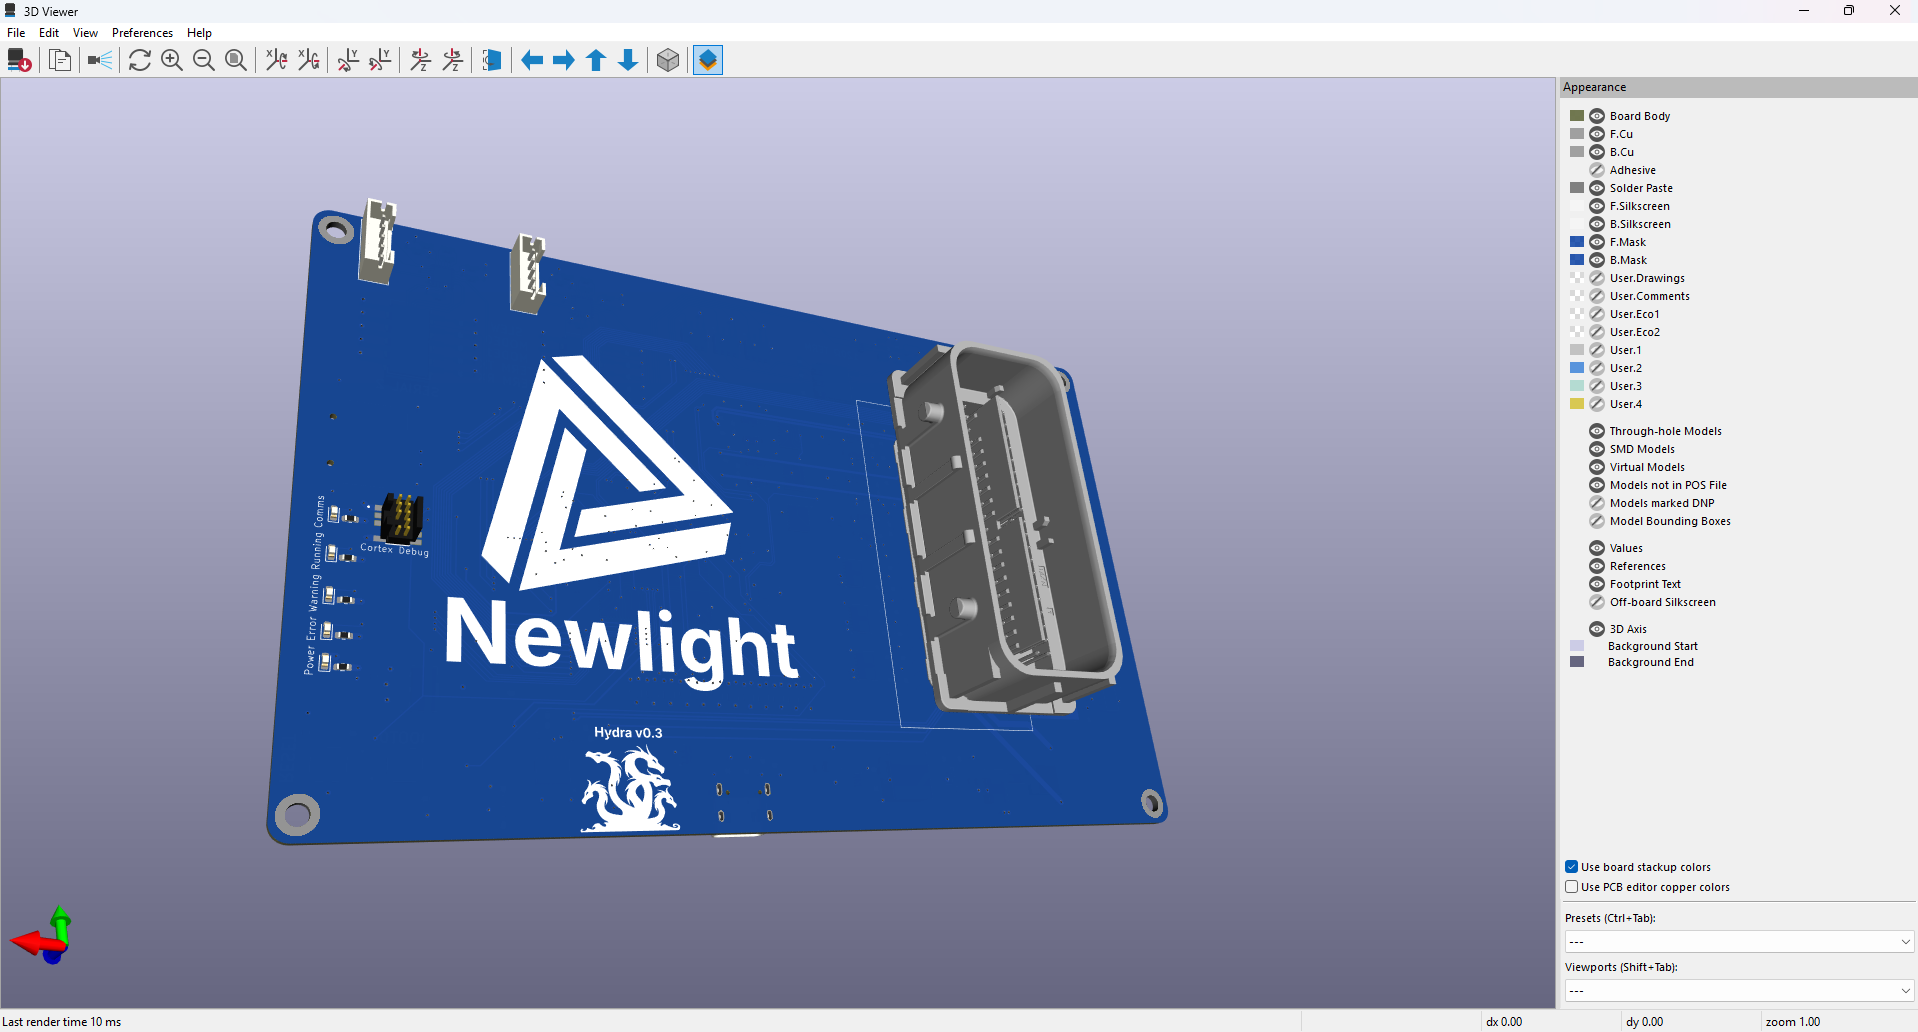
Task: Redraw the 3D view
Action: (140, 61)
